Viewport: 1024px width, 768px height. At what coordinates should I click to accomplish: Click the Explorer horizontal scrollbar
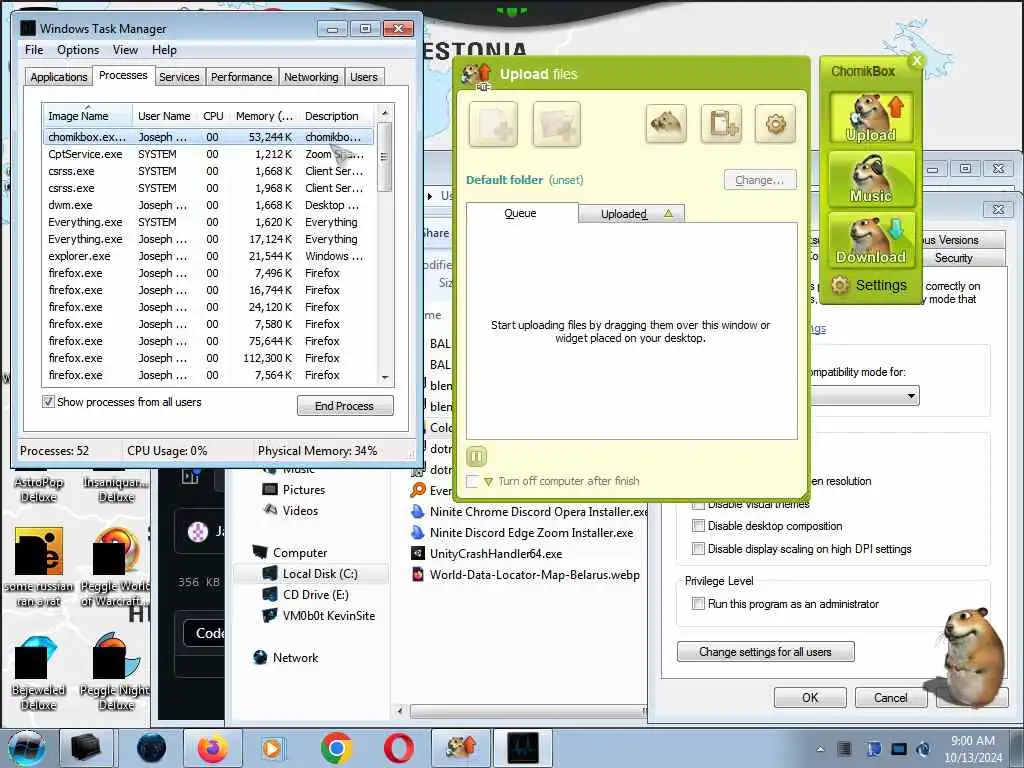click(x=526, y=711)
